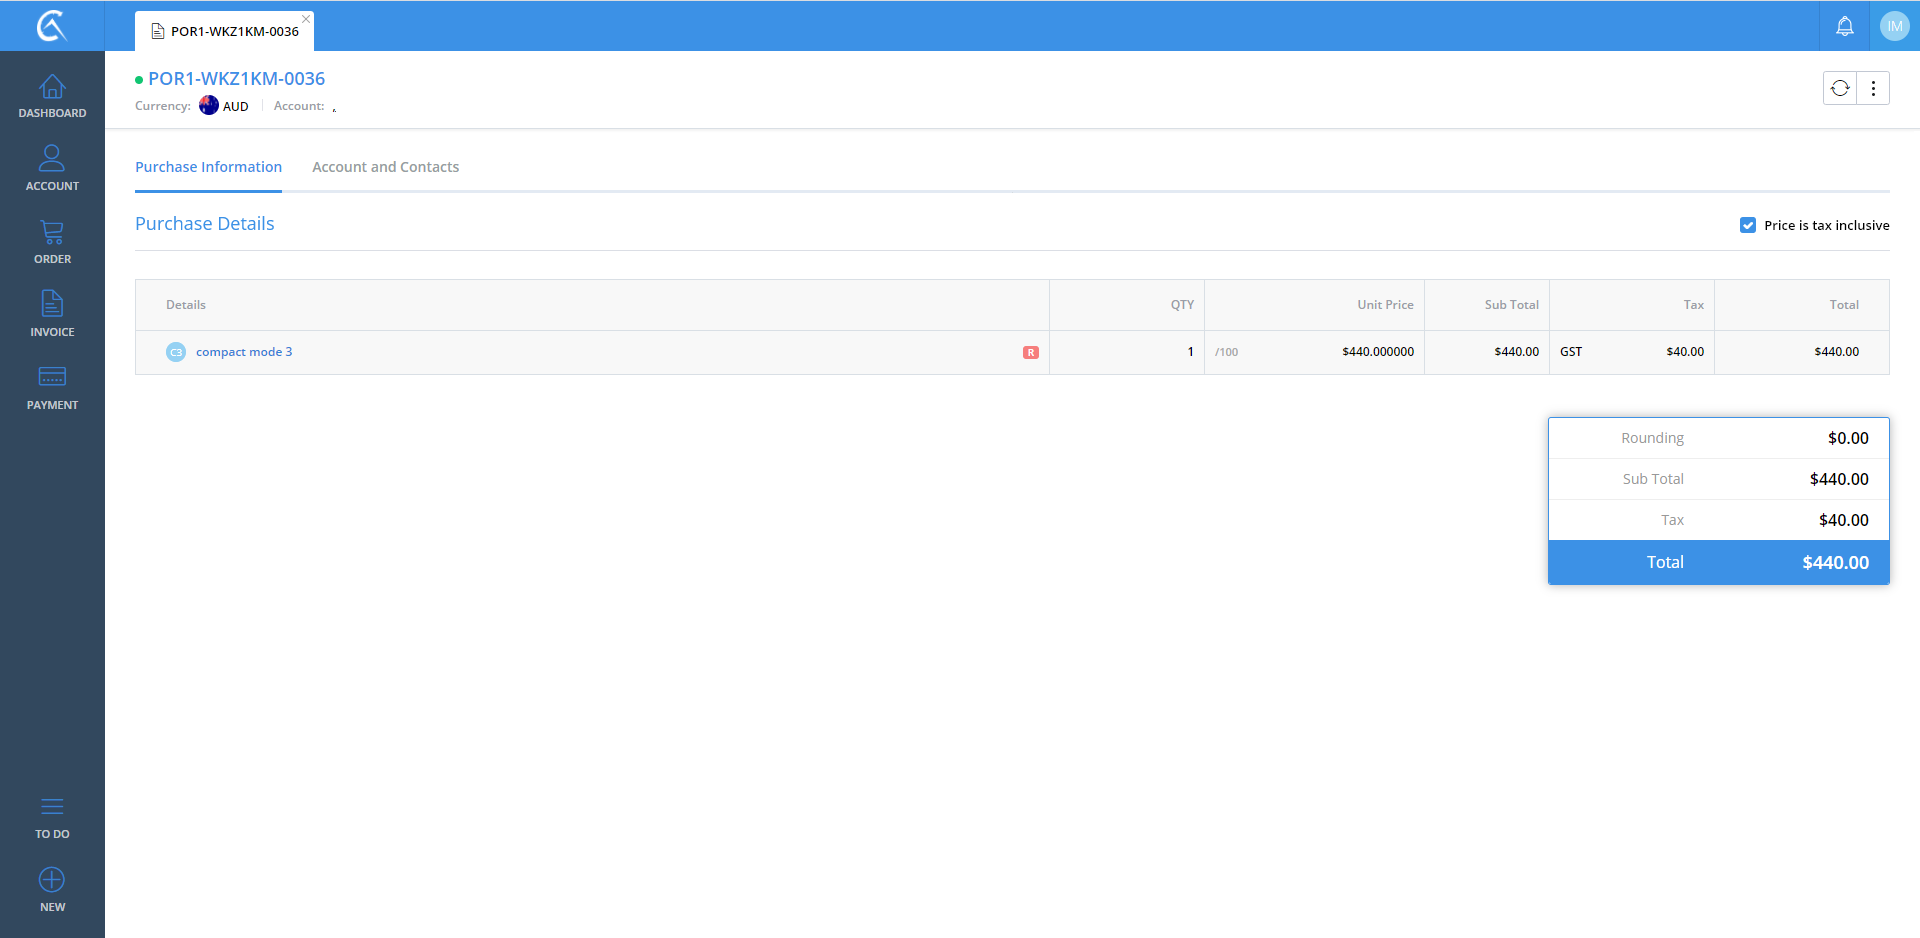This screenshot has width=1920, height=938.
Task: Click the red R badge on item row
Action: click(1030, 352)
